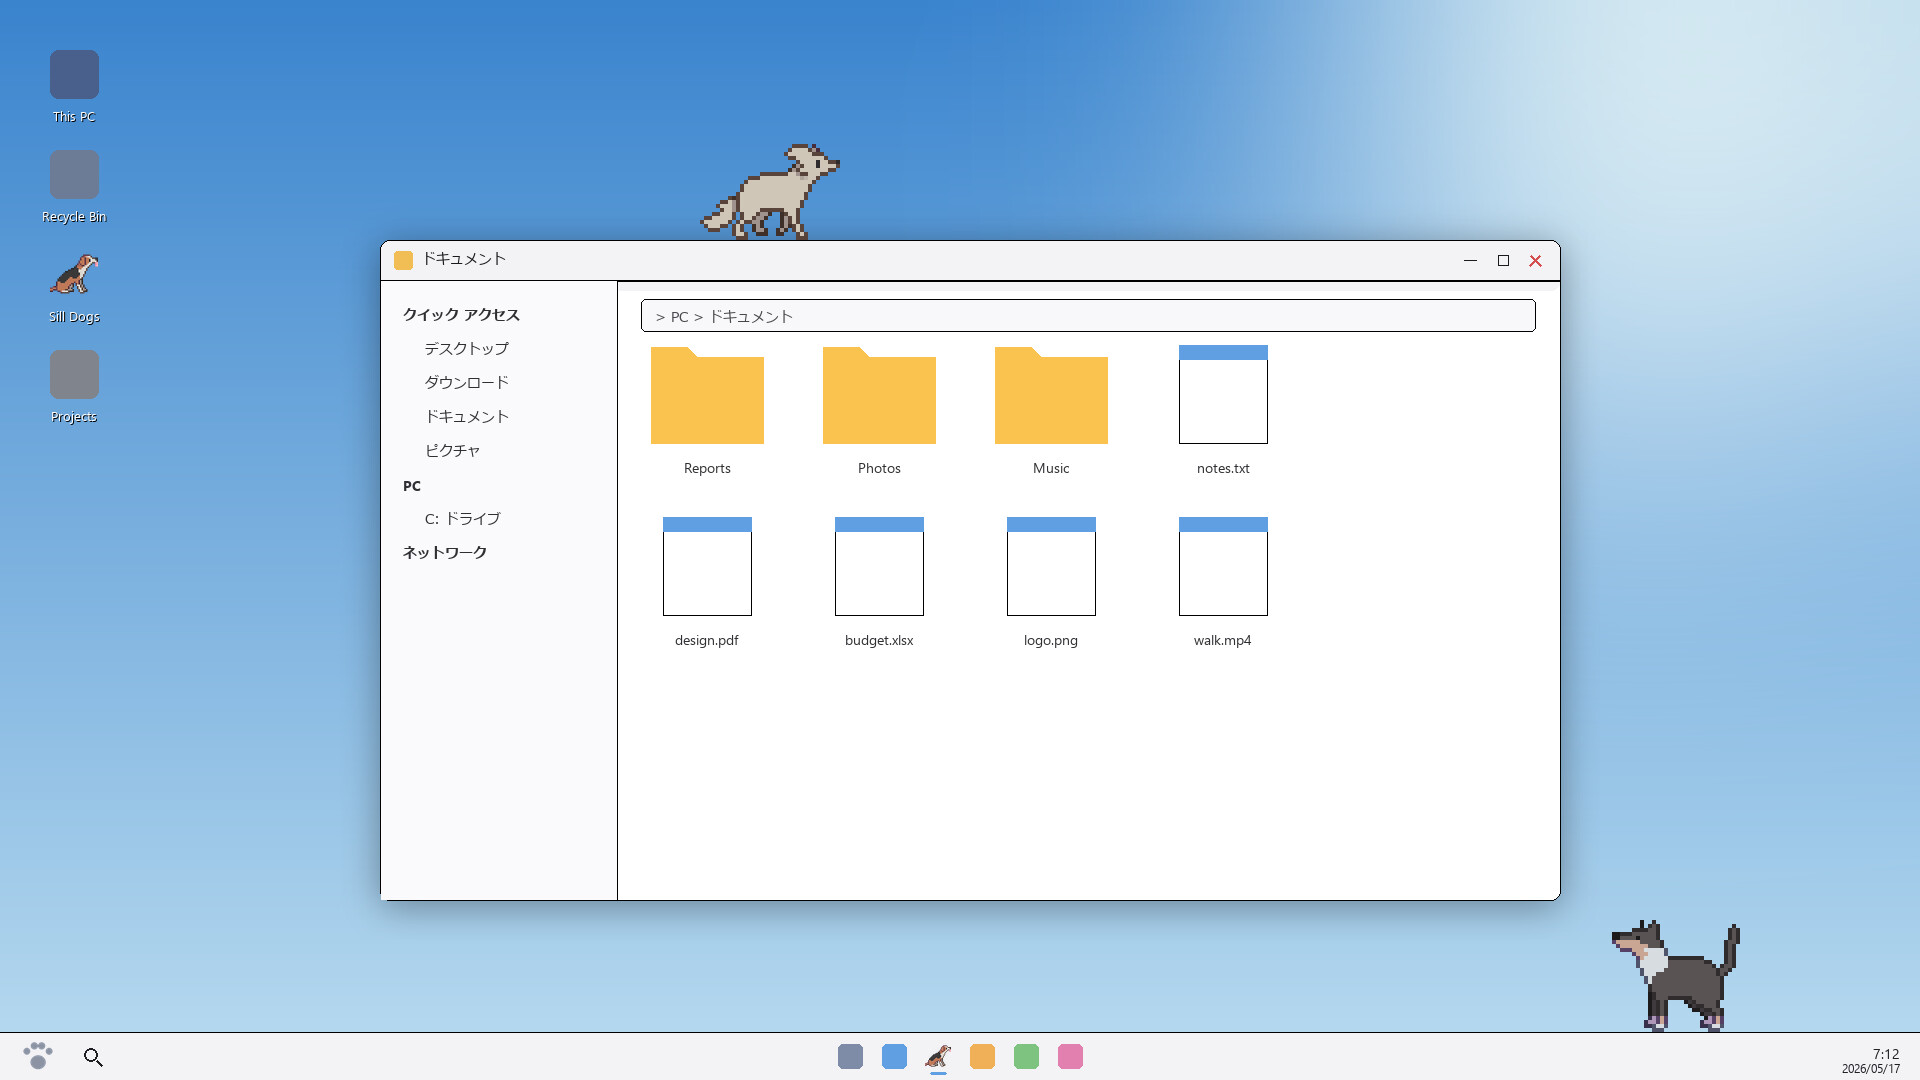Screen dimensions: 1920x1080
Task: Click the date 2026/05/17 in the taskbar
Action: [x=1871, y=1069]
